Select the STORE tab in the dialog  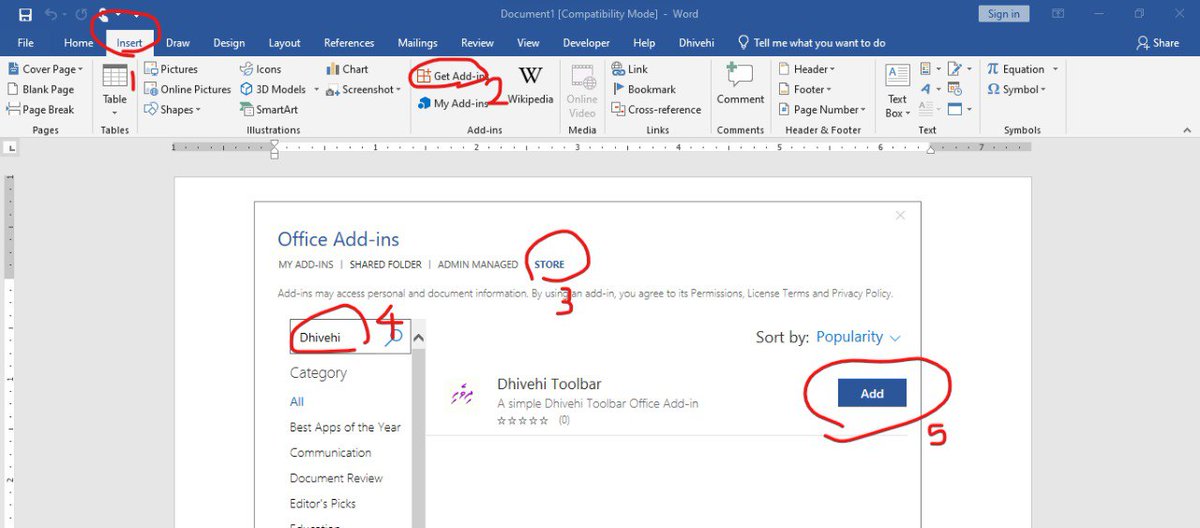[549, 265]
